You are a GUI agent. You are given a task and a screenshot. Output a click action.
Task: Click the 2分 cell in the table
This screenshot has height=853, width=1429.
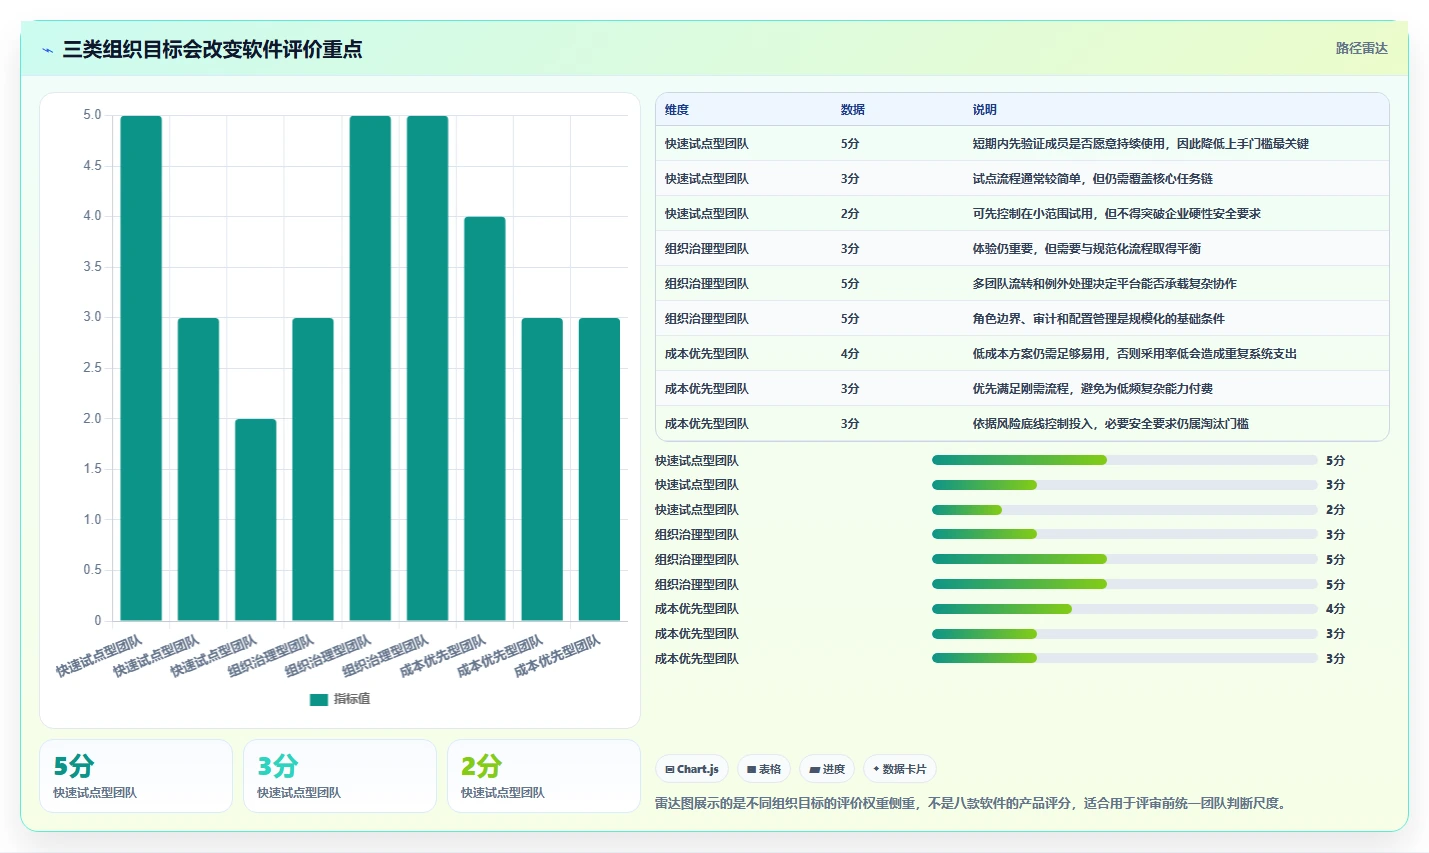850,214
